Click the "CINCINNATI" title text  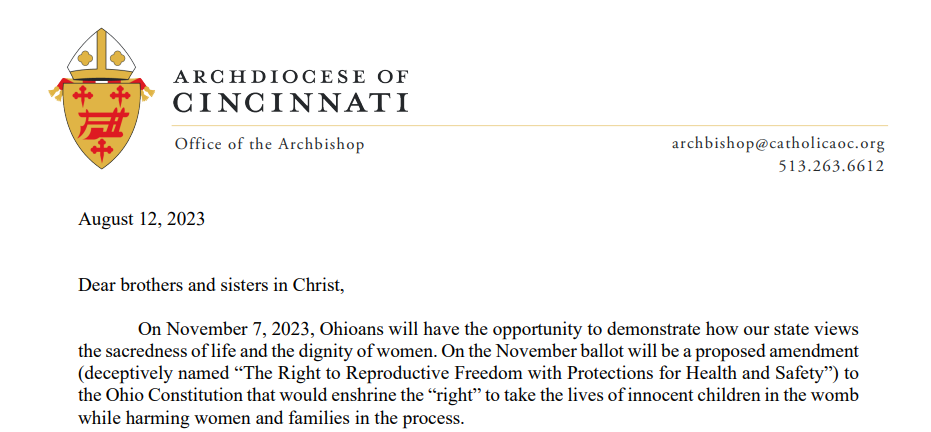(x=291, y=102)
